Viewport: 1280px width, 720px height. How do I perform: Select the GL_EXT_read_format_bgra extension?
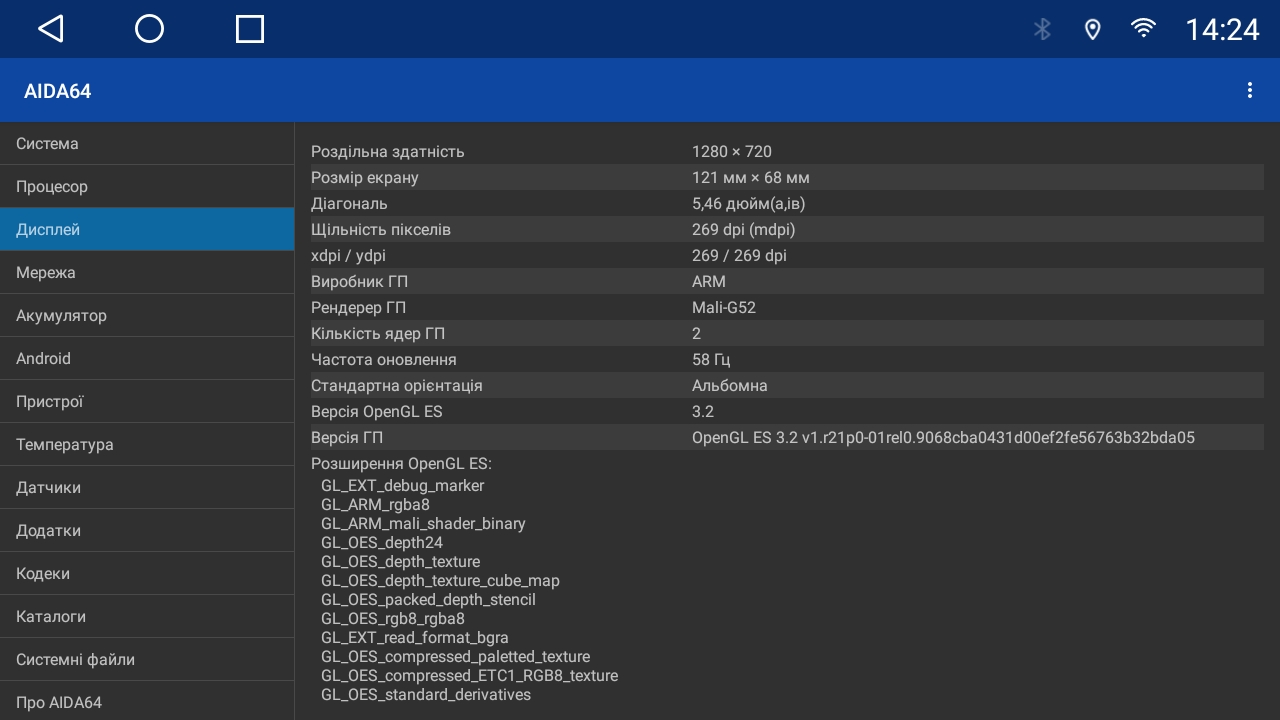click(x=415, y=638)
